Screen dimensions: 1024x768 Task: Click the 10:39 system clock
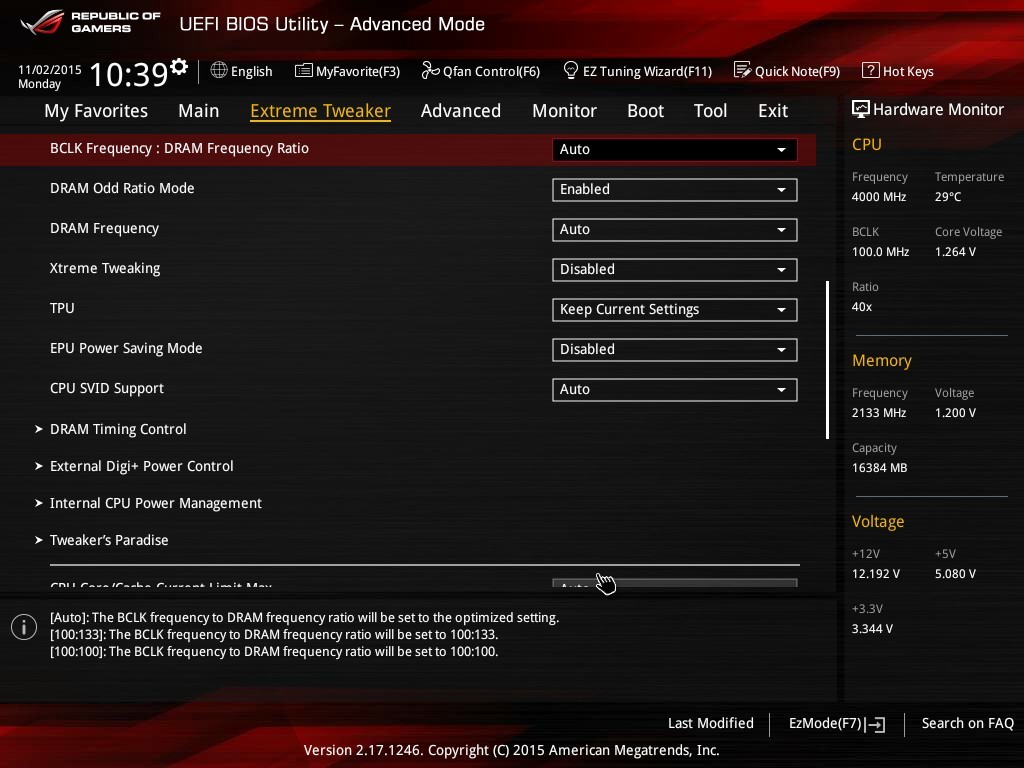[x=129, y=74]
